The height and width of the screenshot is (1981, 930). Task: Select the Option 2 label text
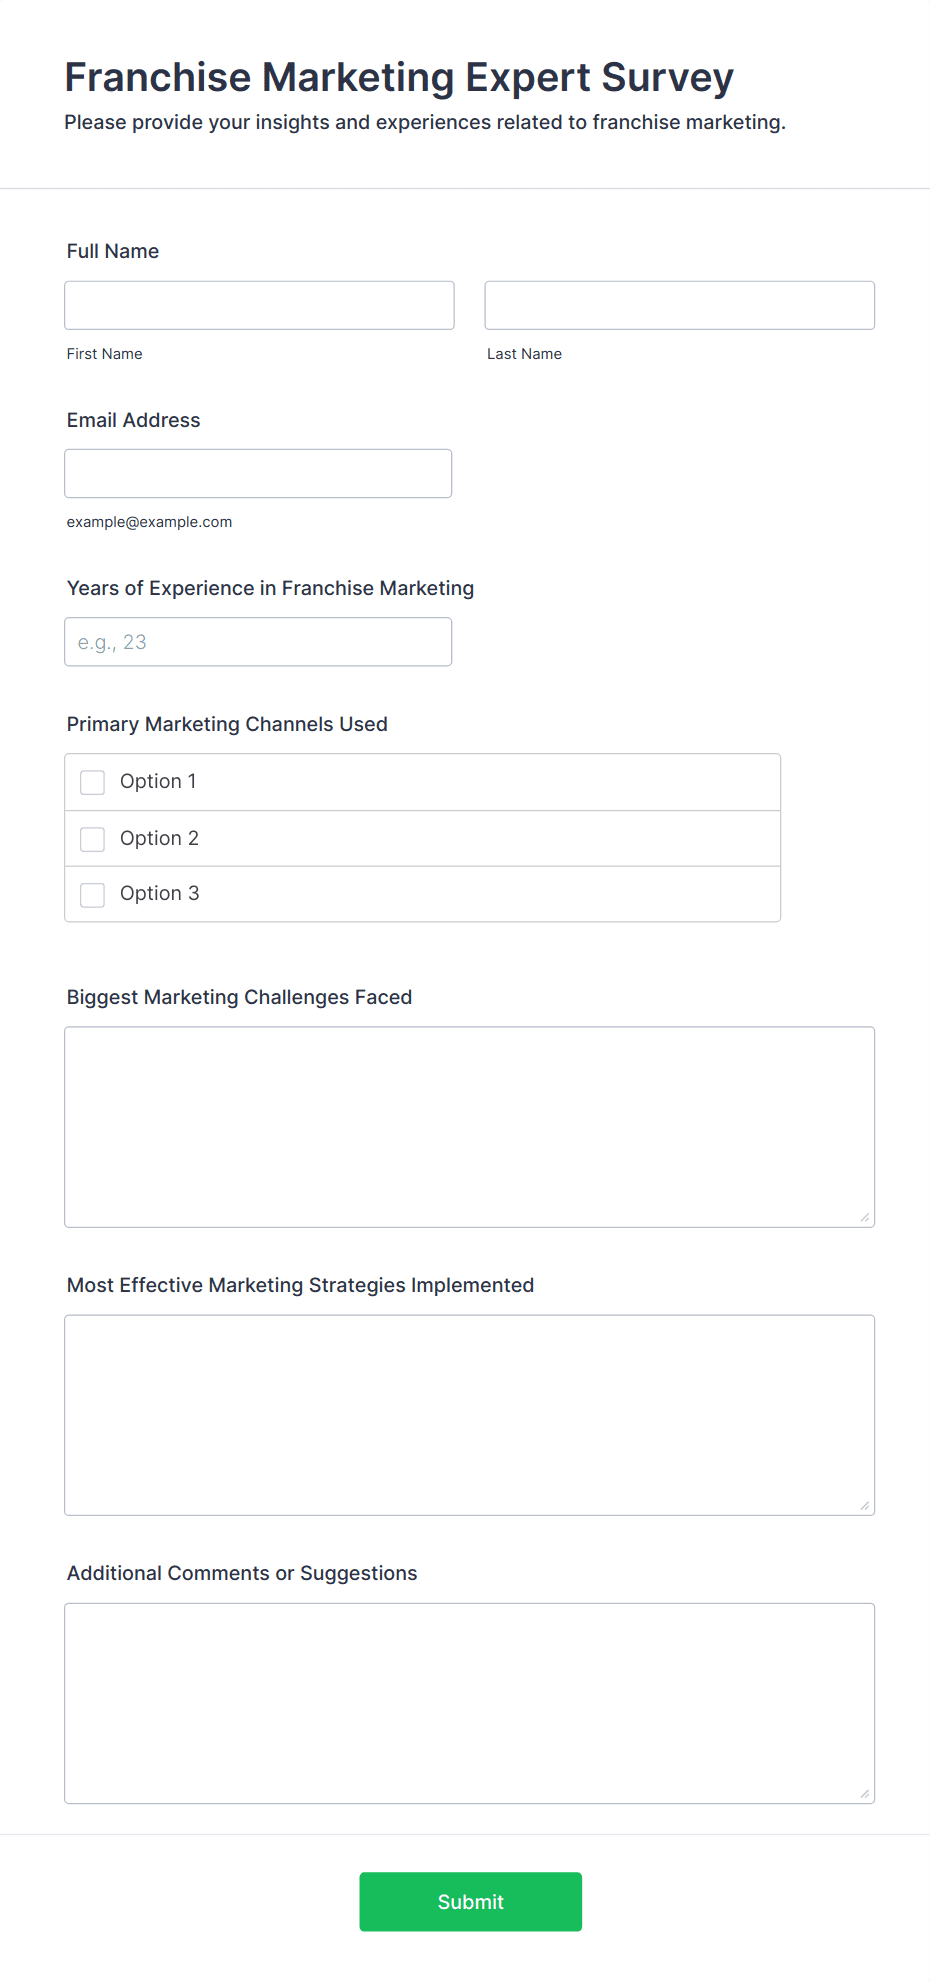point(159,838)
